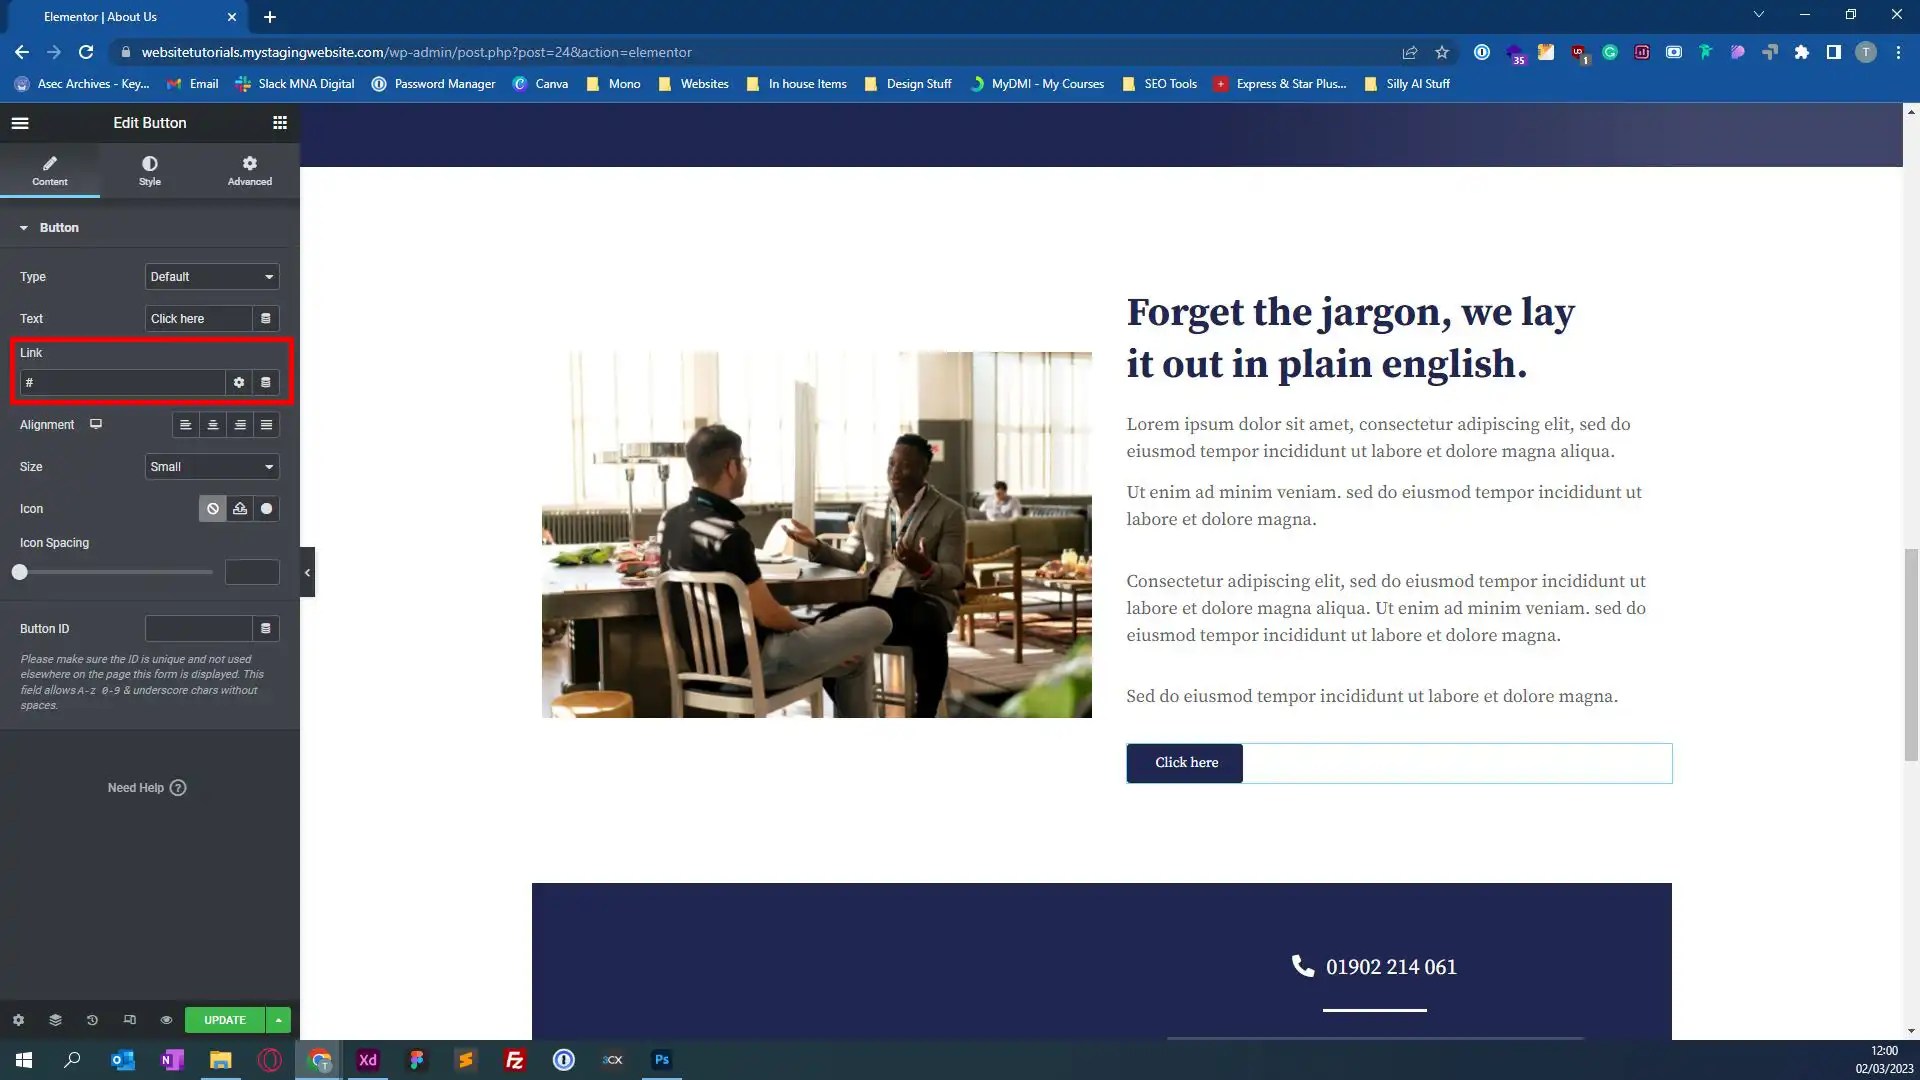
Task: Open the widgets grid panel
Action: pos(280,123)
